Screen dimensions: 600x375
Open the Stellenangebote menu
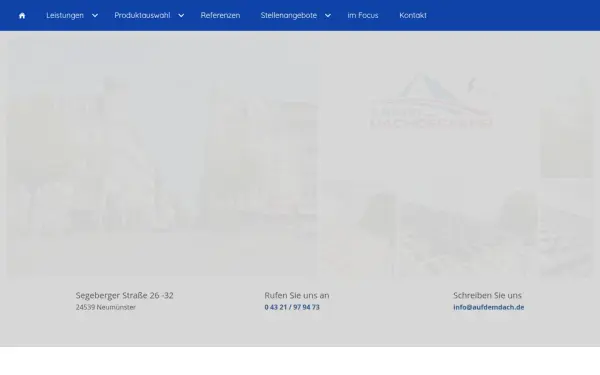(x=289, y=15)
